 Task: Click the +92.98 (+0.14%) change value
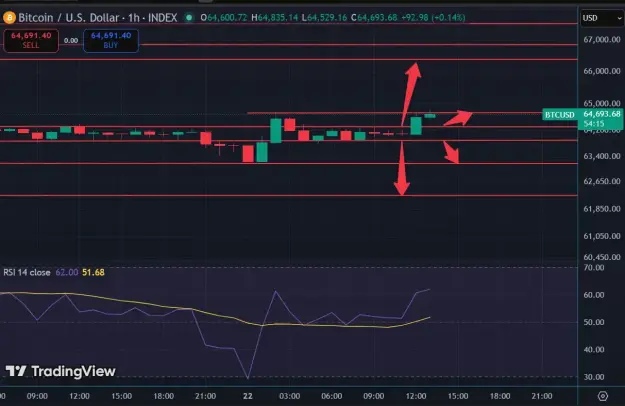pyautogui.click(x=433, y=18)
